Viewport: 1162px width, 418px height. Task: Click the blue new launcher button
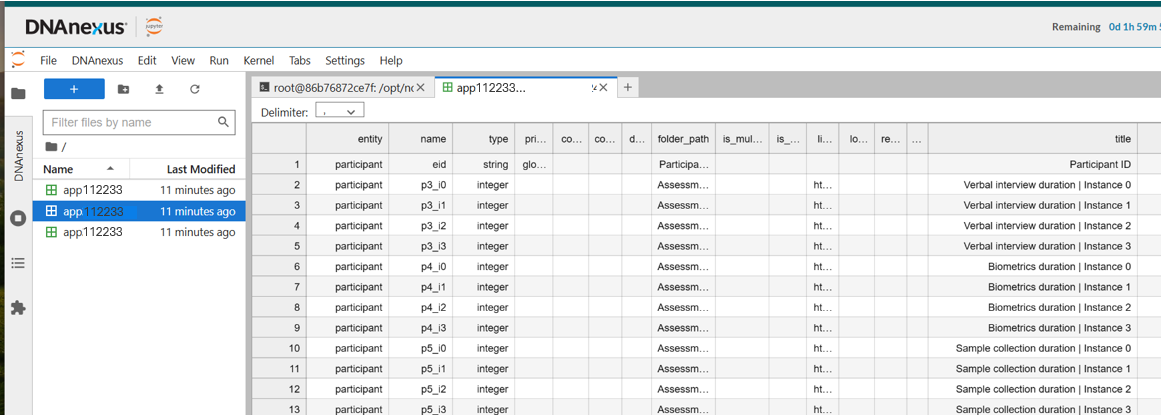tap(74, 89)
